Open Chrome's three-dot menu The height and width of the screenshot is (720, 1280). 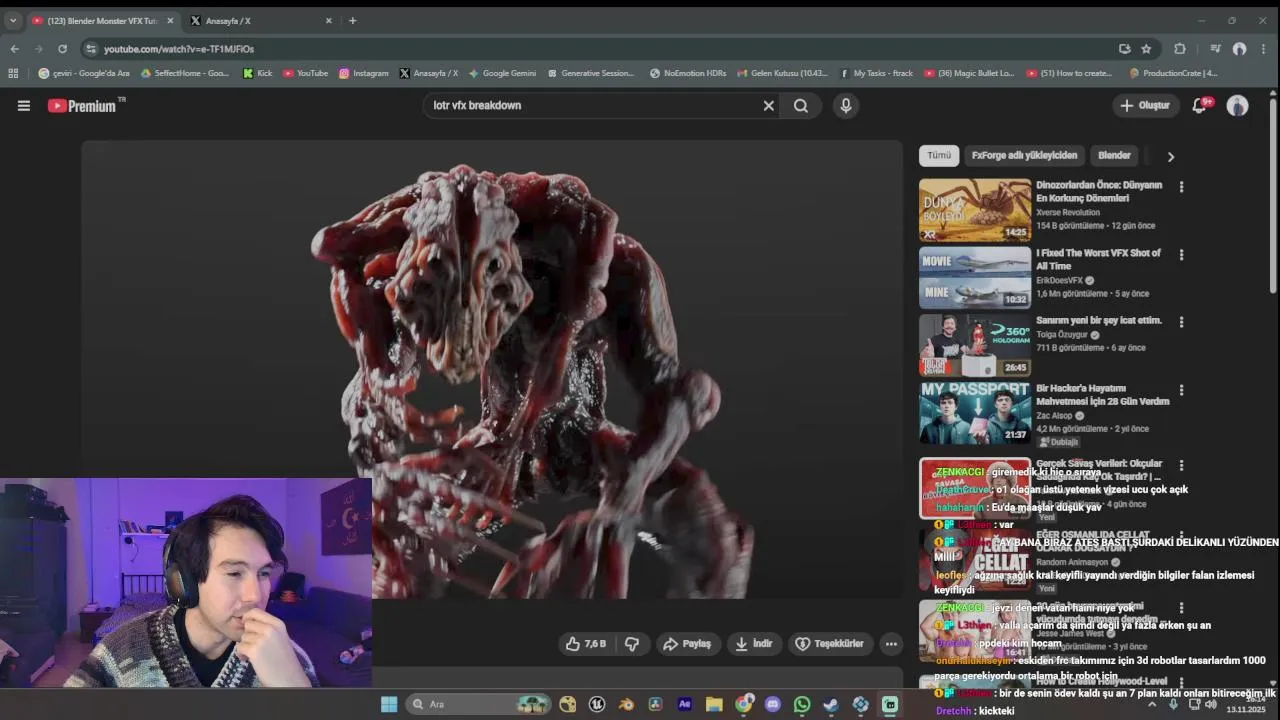[x=1264, y=49]
